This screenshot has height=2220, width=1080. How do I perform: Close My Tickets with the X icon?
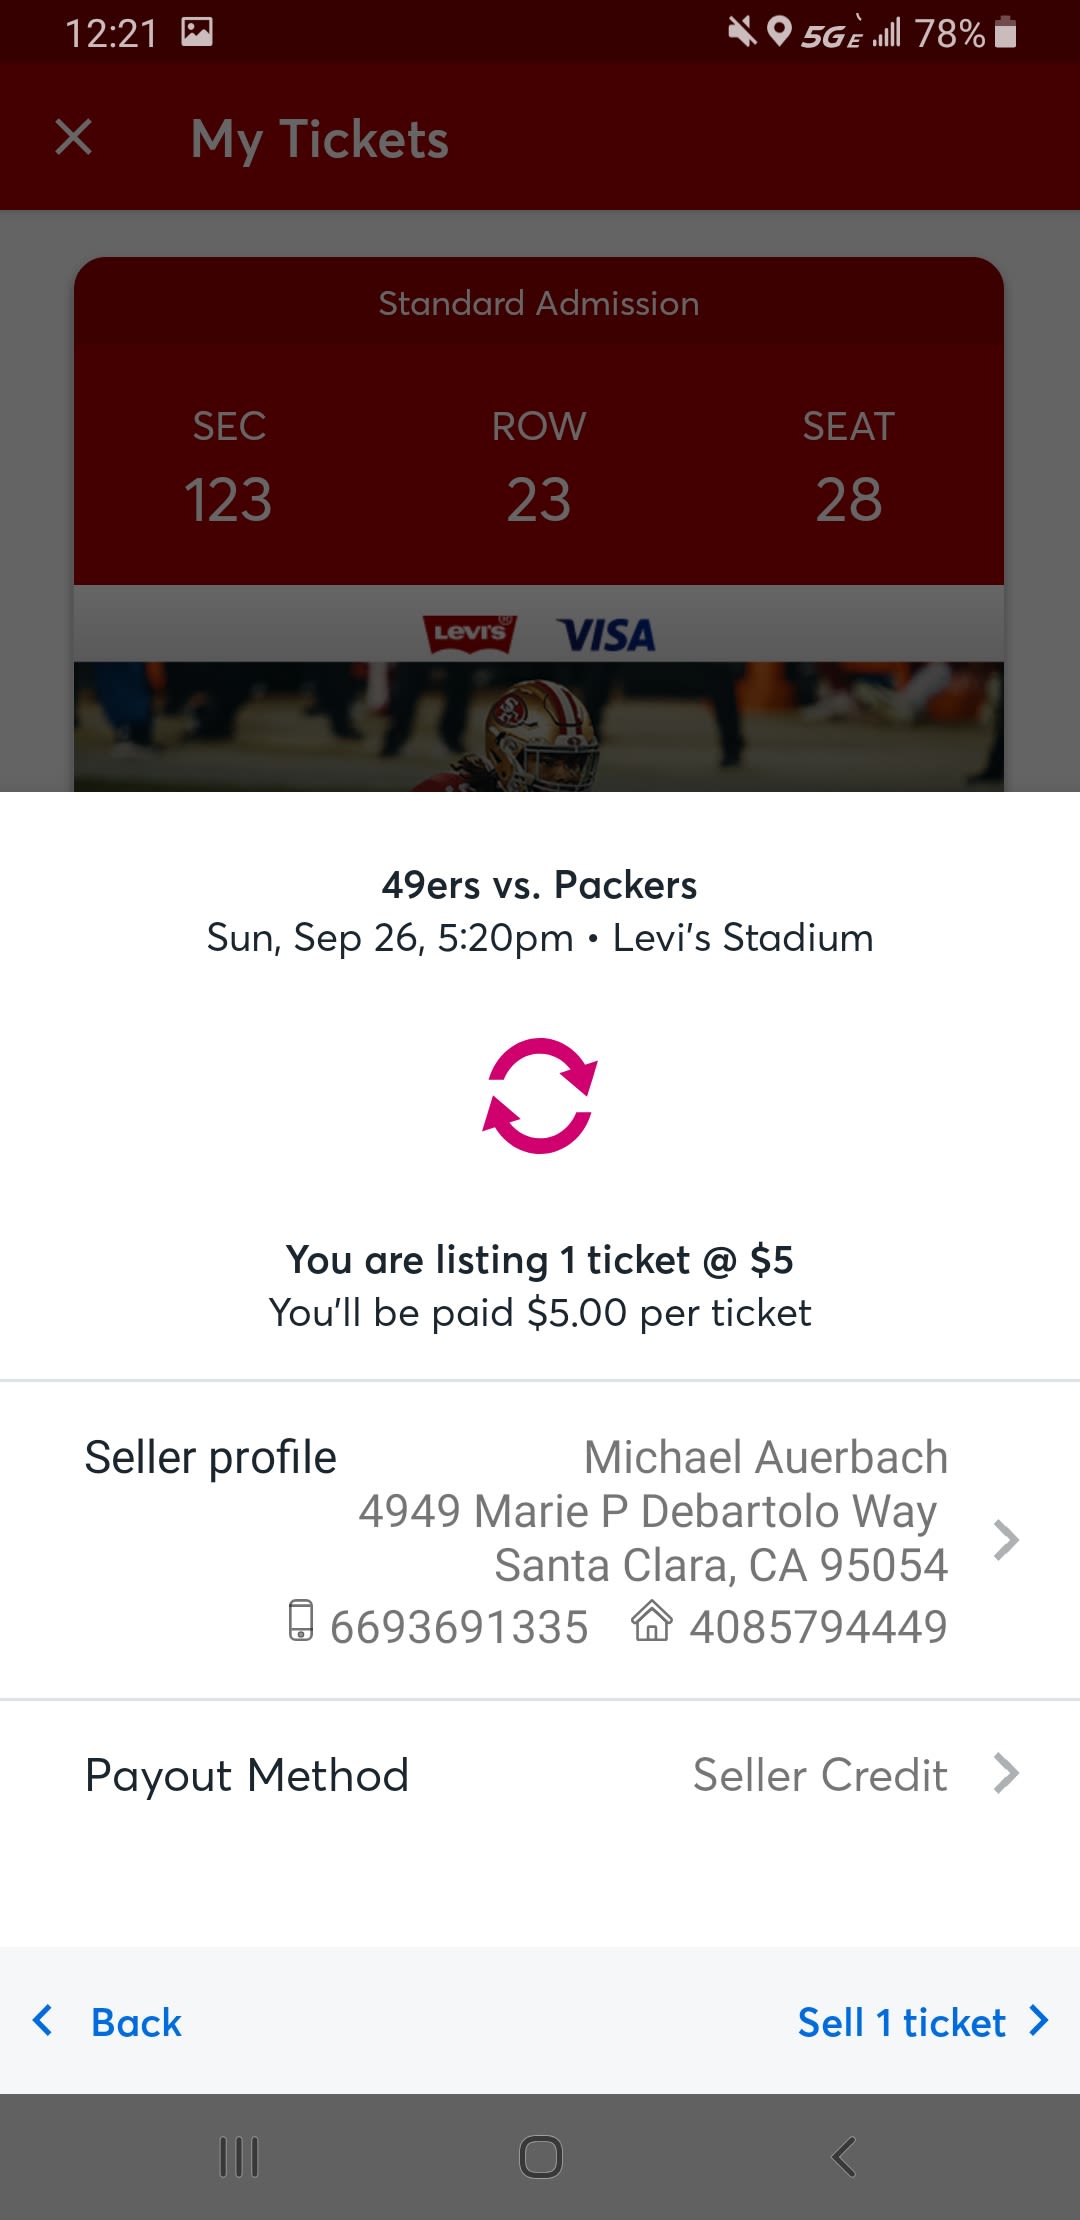[x=74, y=138]
